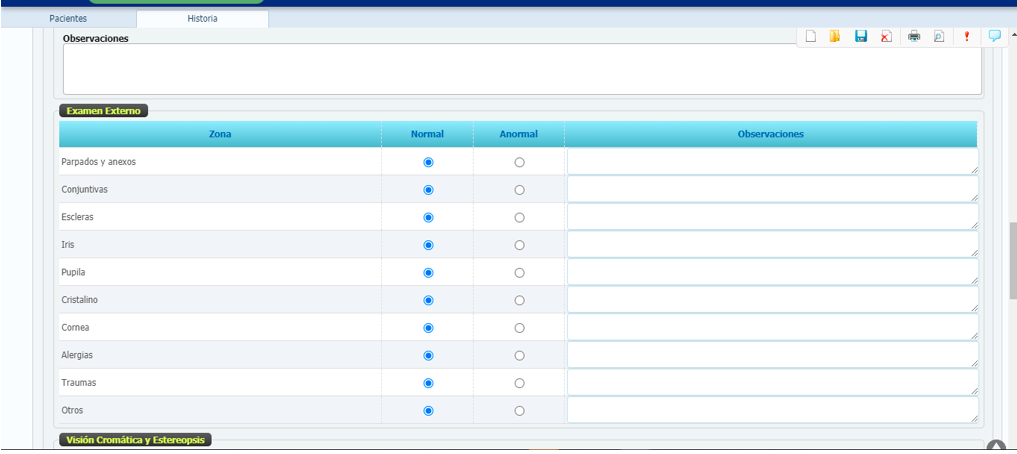Click the delete document red X icon
This screenshot has width=1017, height=454.
(x=886, y=37)
